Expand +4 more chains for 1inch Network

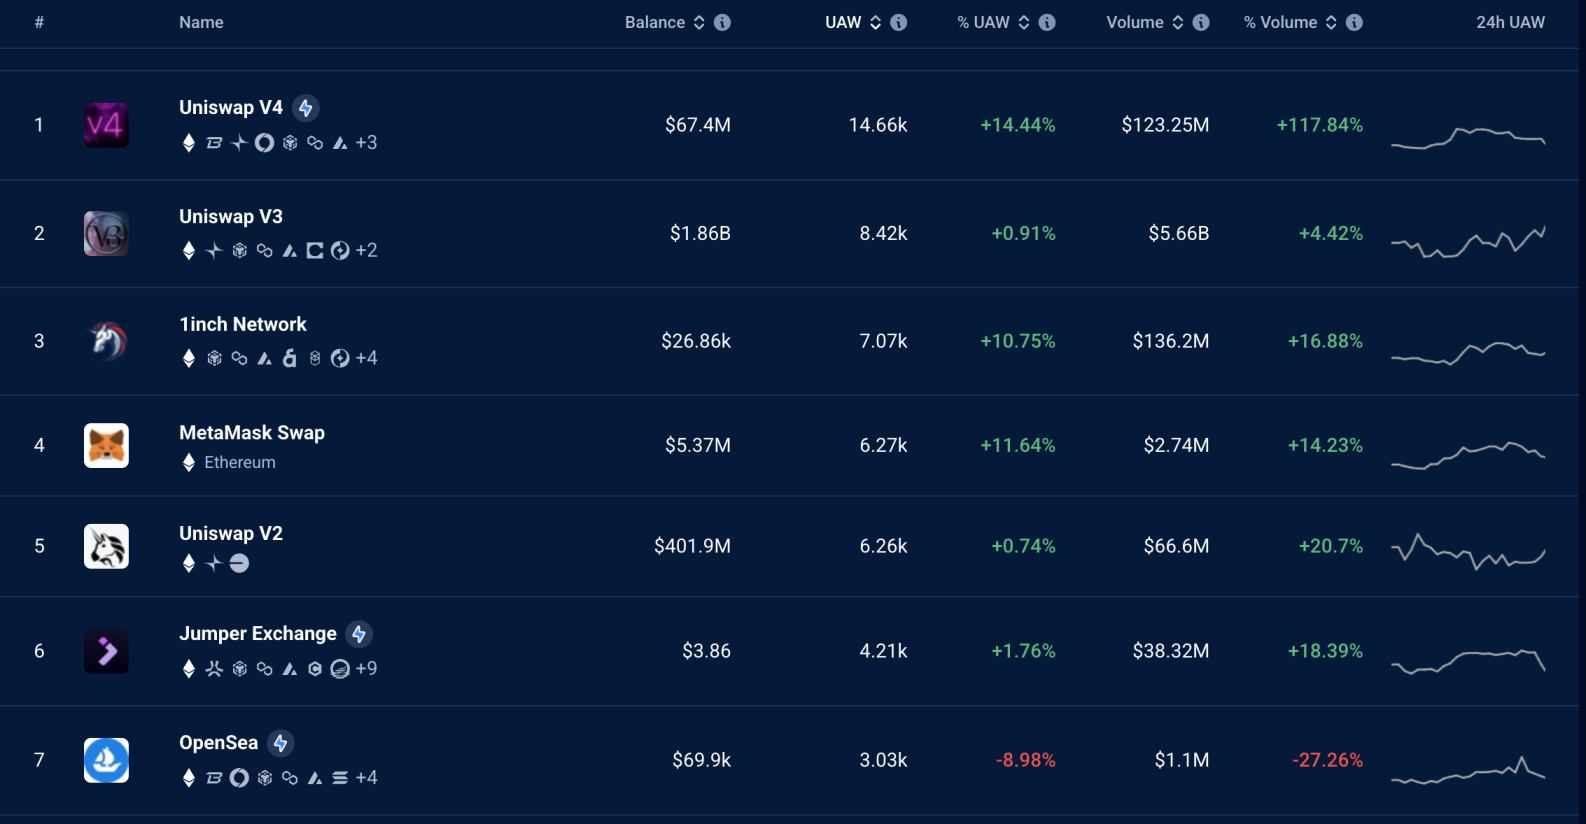366,358
